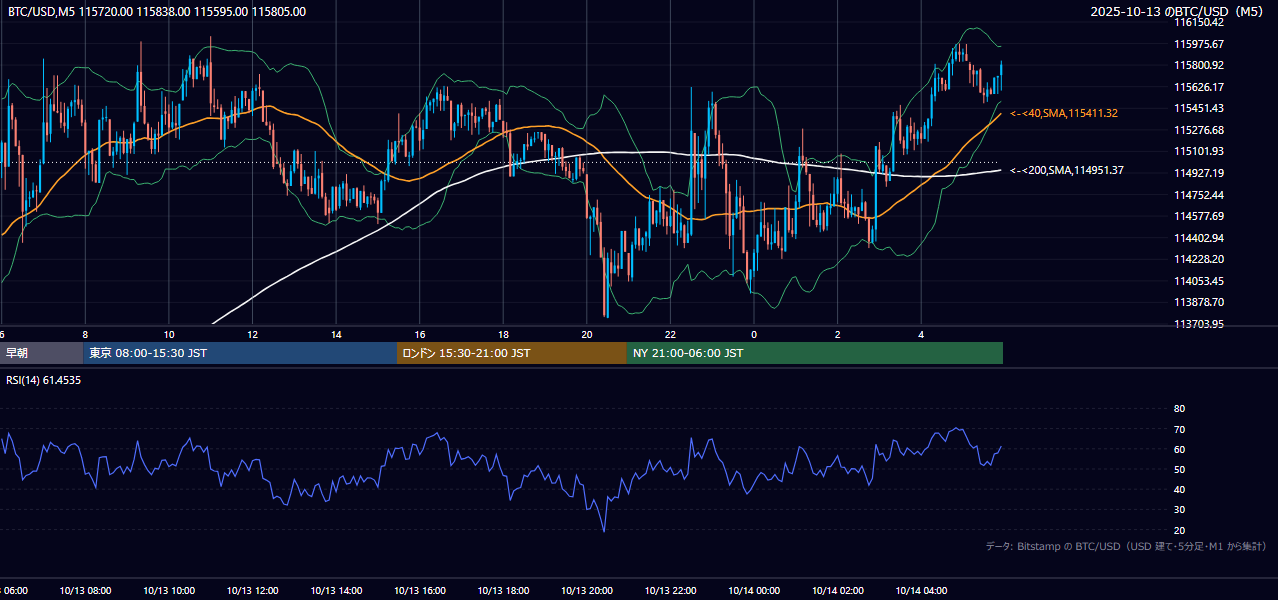
Task: Click the '10/13 20:00' date label
Action: click(x=587, y=591)
